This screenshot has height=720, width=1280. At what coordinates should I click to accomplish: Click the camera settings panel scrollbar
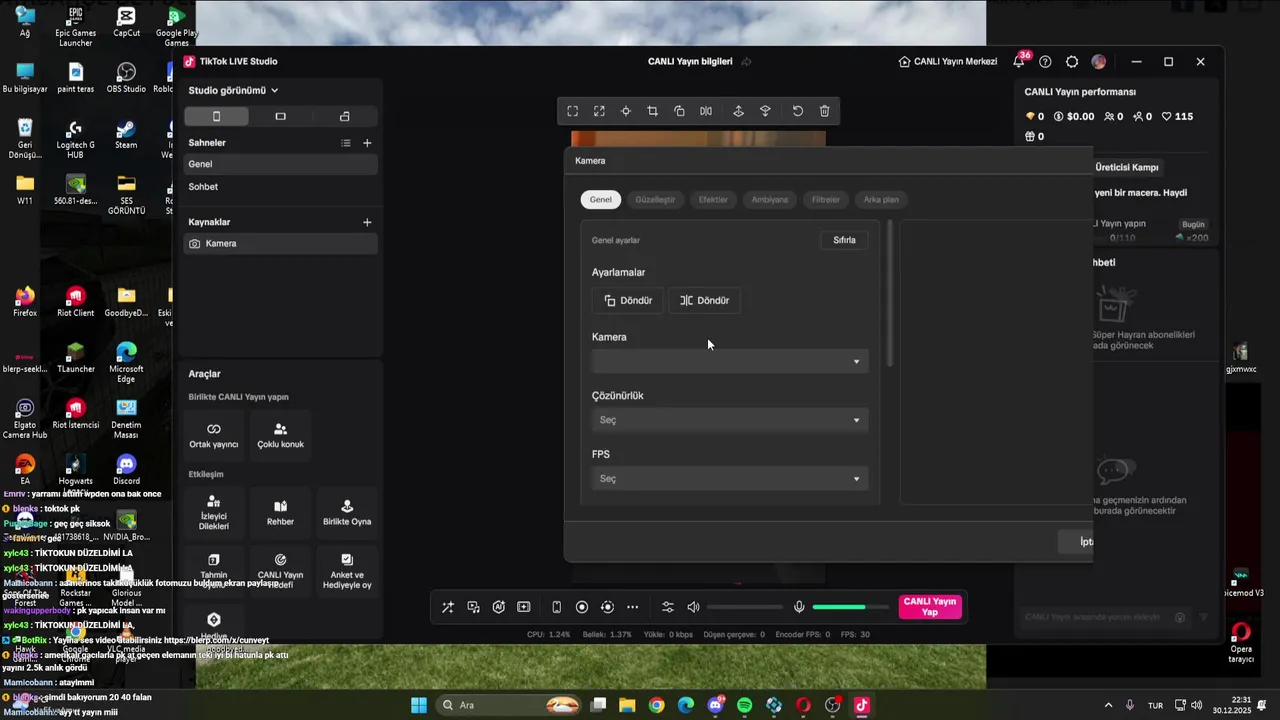(x=889, y=292)
